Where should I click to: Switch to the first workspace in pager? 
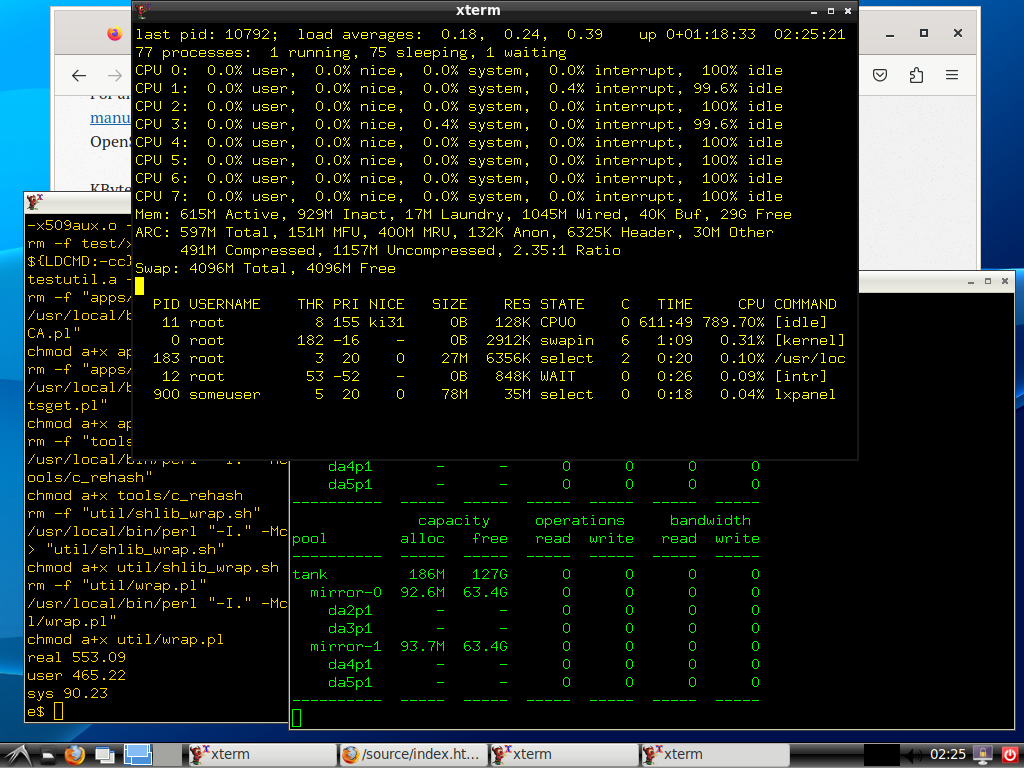coord(137,754)
